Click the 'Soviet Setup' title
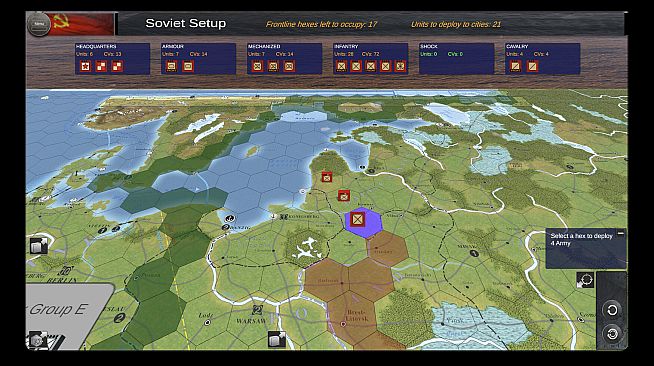Viewport: 654px width, 366px height. pos(186,23)
